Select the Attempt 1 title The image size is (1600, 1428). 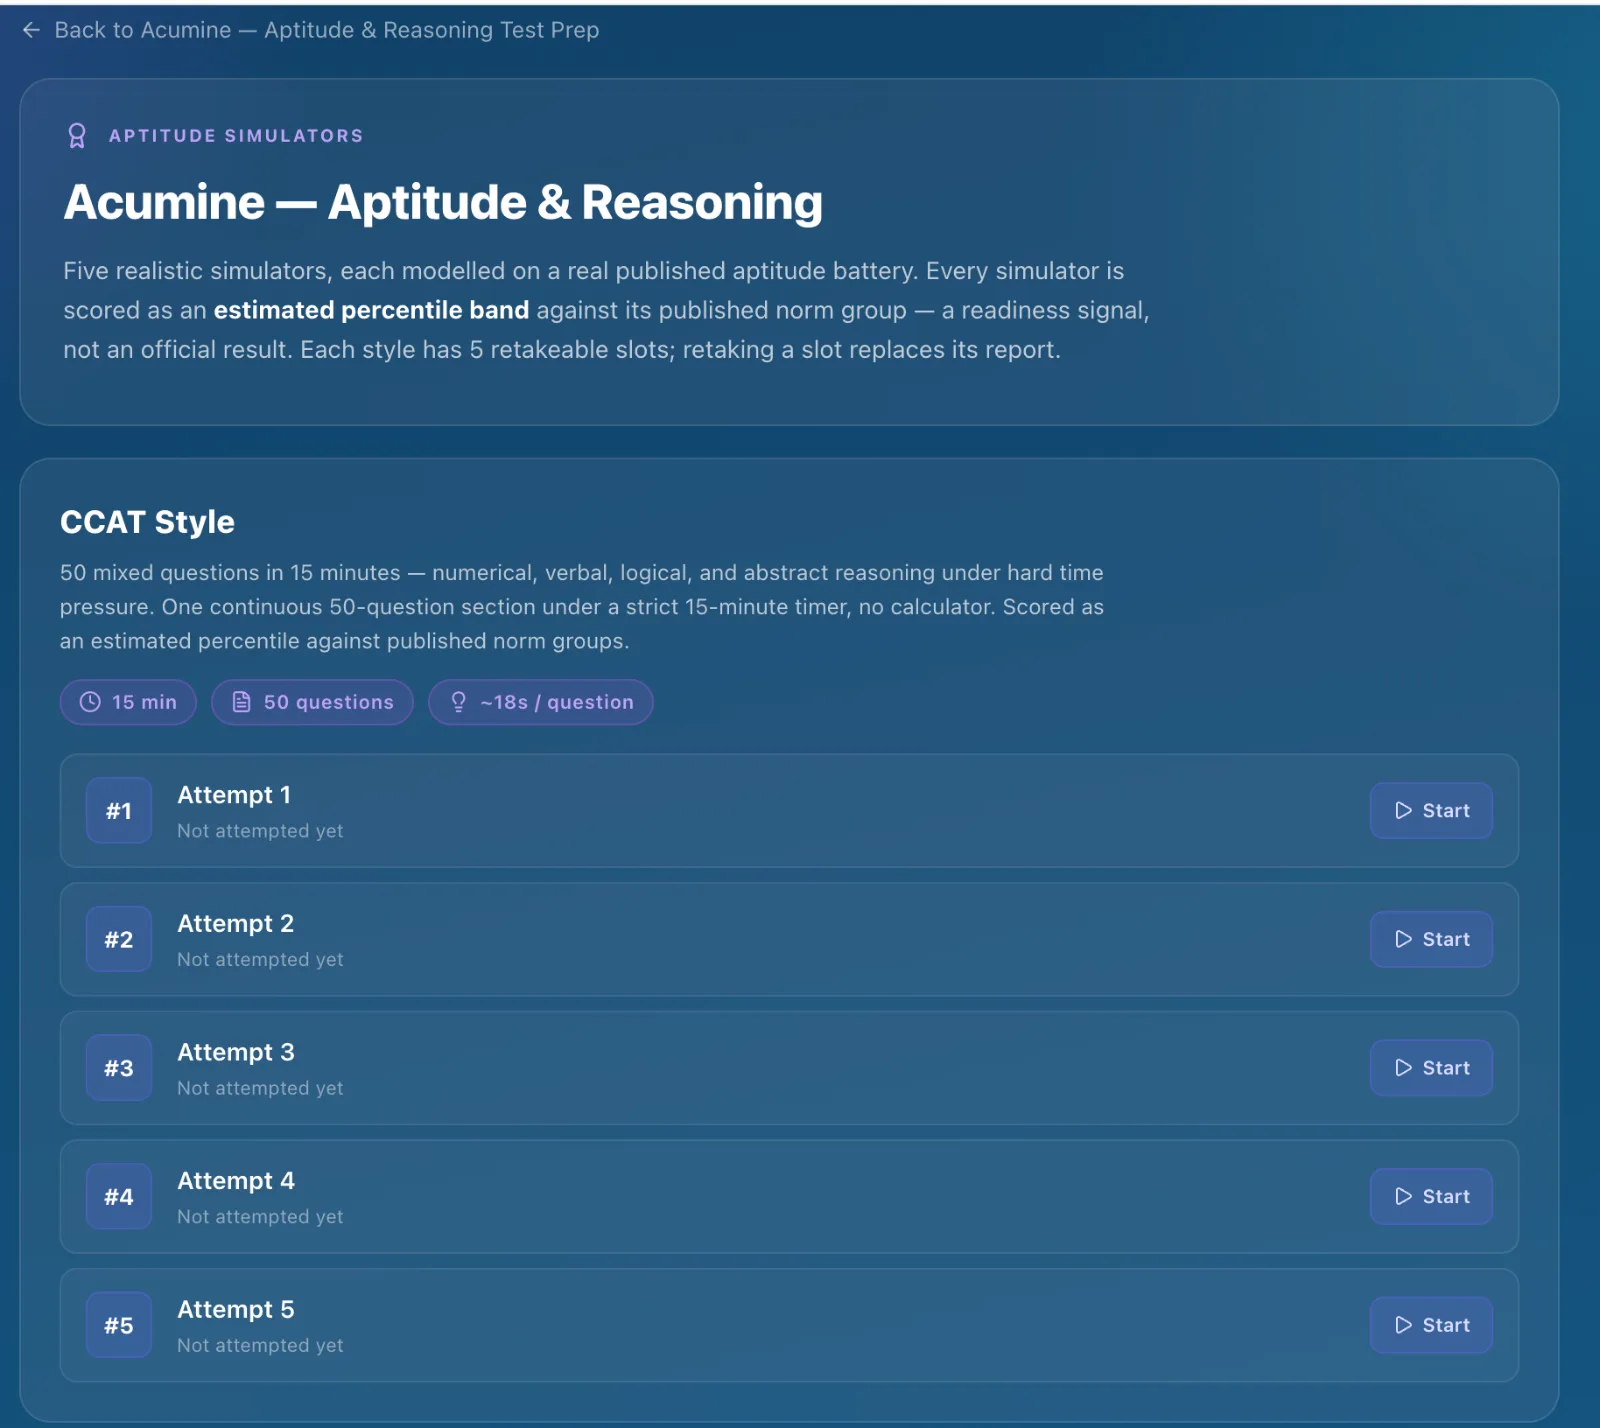(234, 795)
